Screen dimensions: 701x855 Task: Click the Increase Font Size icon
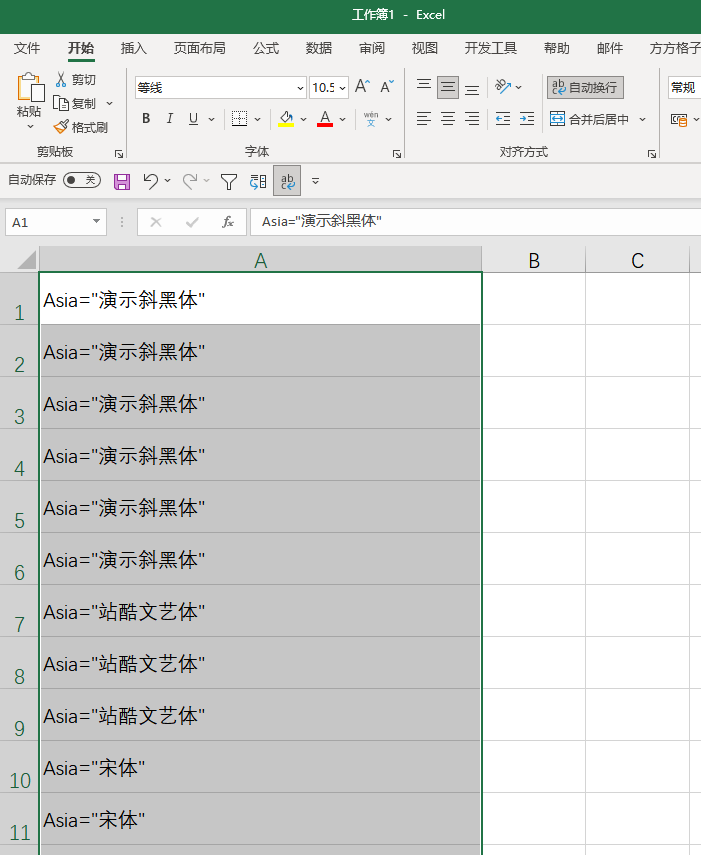point(362,87)
